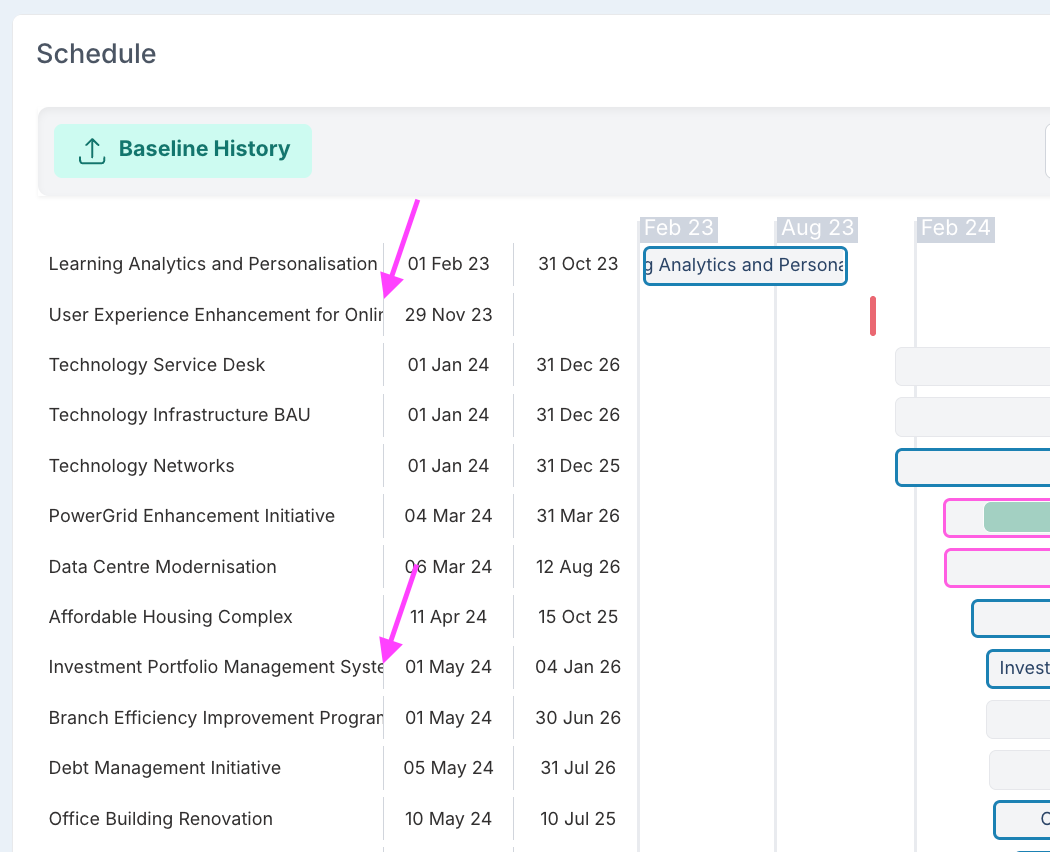Click the Technology Networks blue Gantt bar

[x=972, y=467]
